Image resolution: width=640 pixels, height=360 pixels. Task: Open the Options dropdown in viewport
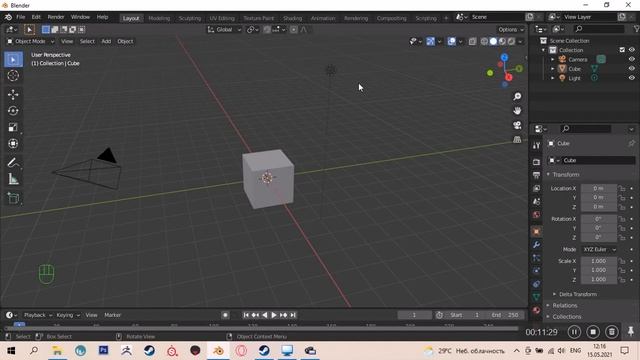[511, 29]
